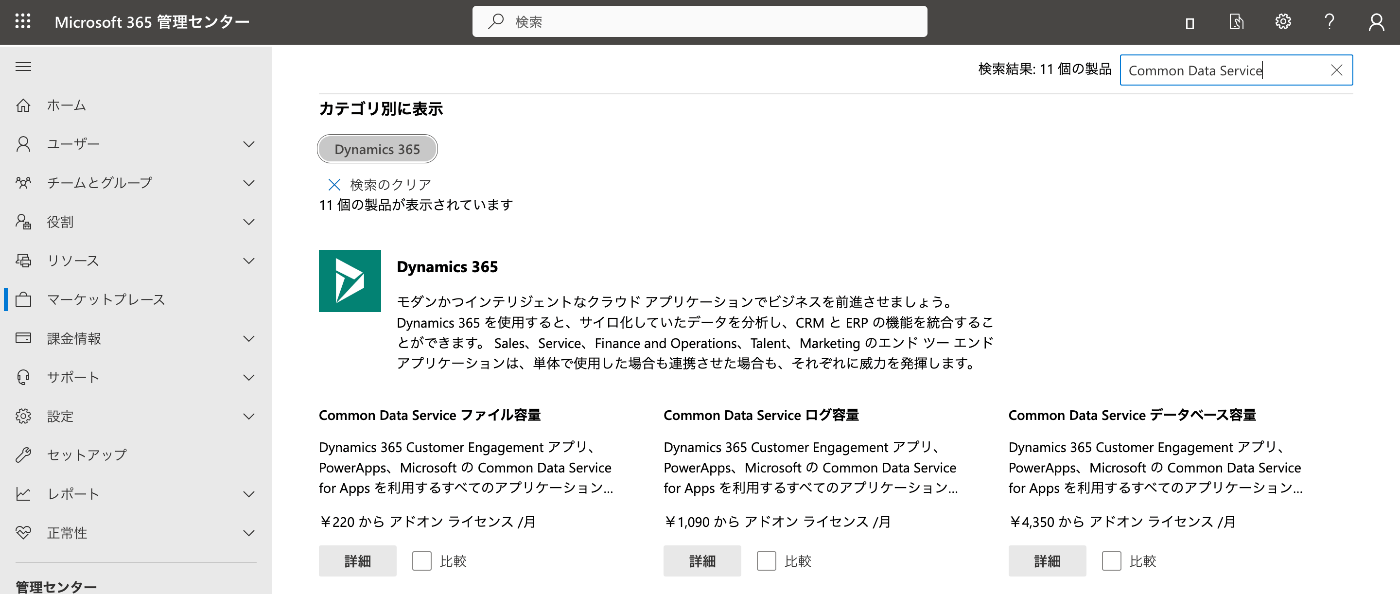Screen dimensions: 1400x594
Task: Click the Marketplace bag icon
Action: (24, 300)
